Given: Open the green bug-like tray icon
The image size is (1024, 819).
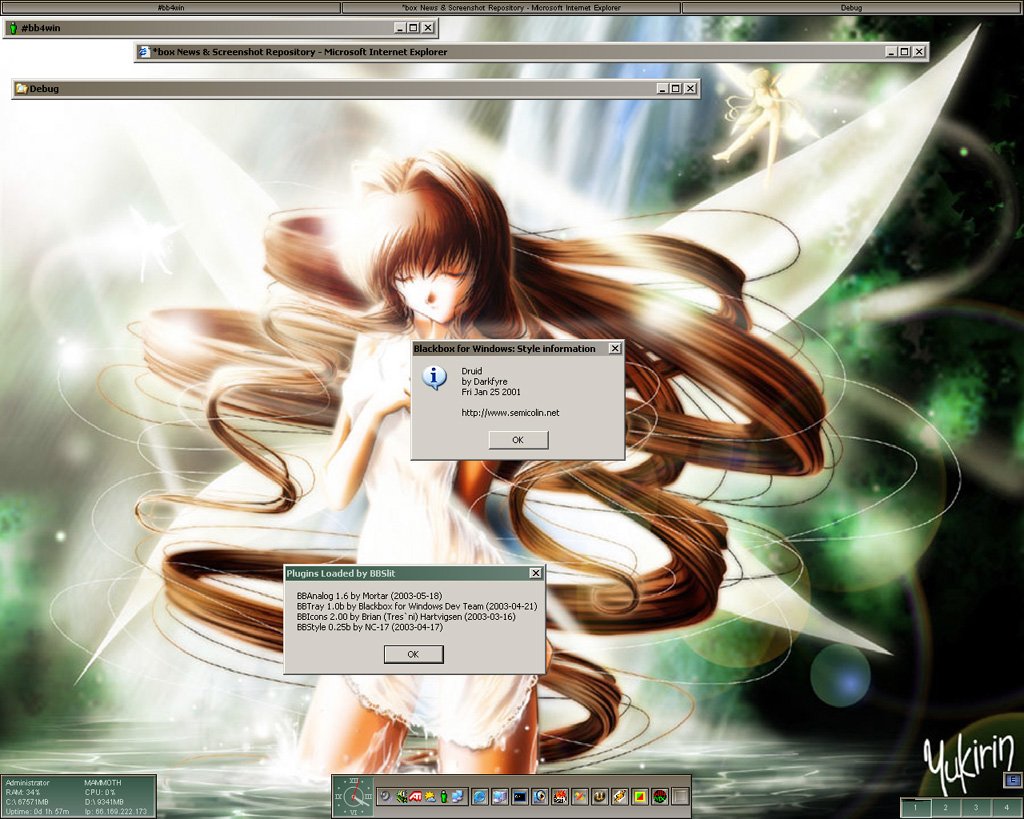Looking at the screenshot, I should pyautogui.click(x=401, y=796).
